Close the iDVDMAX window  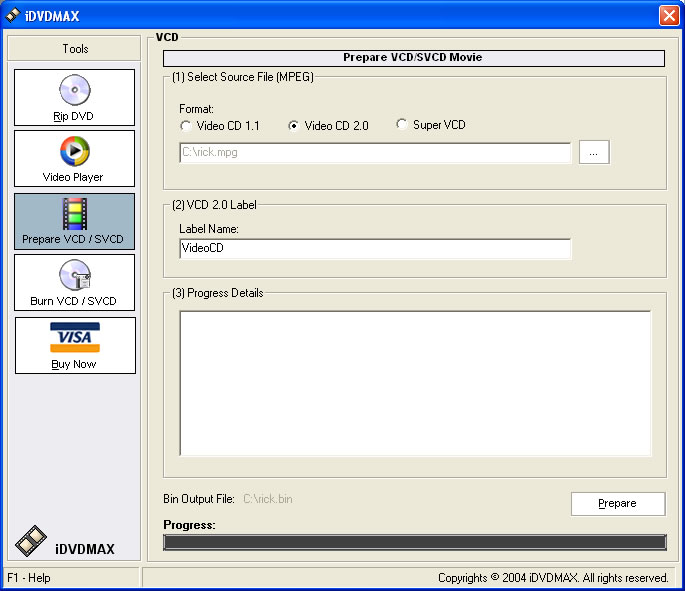tap(669, 16)
